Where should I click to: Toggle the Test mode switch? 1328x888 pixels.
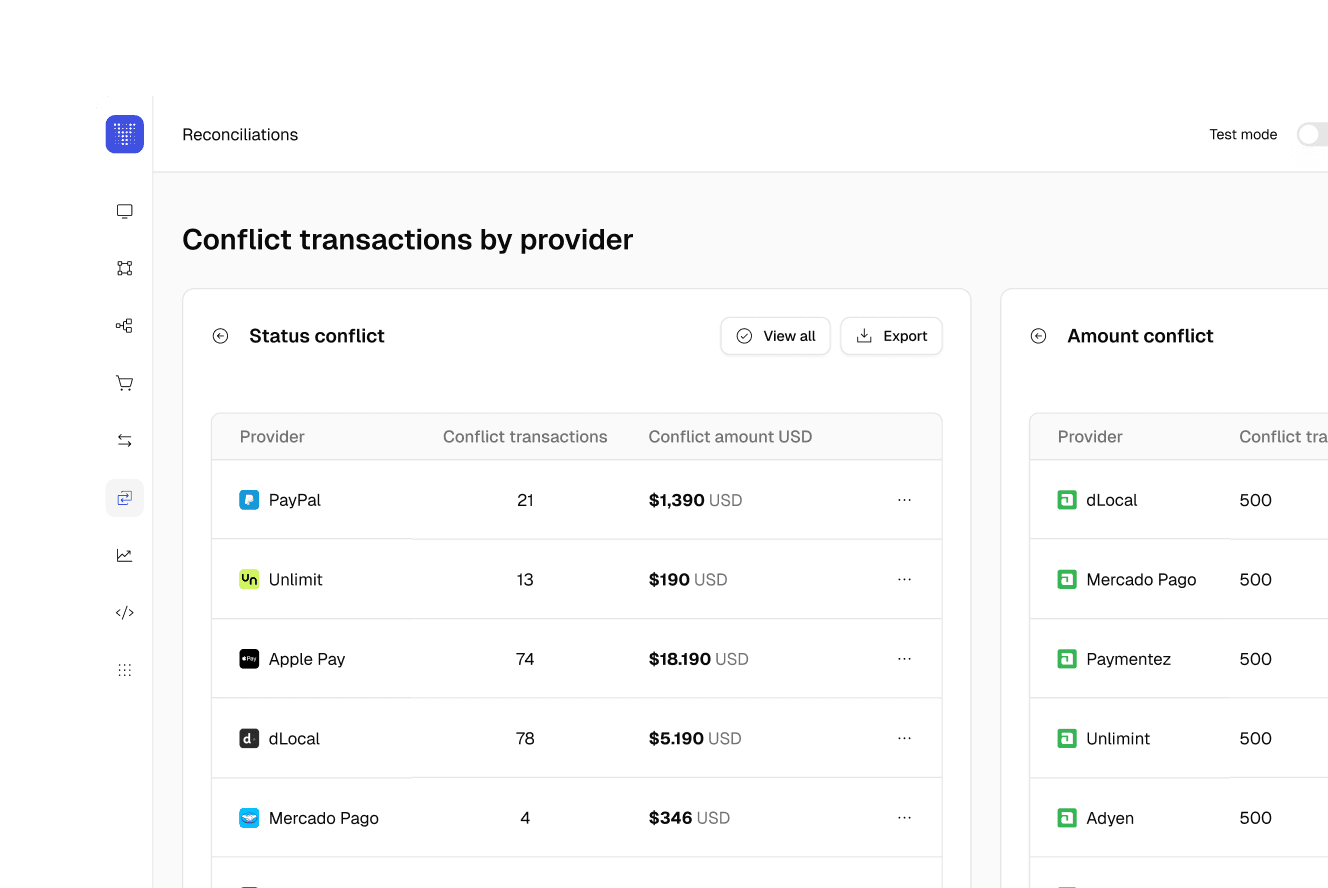[1313, 134]
